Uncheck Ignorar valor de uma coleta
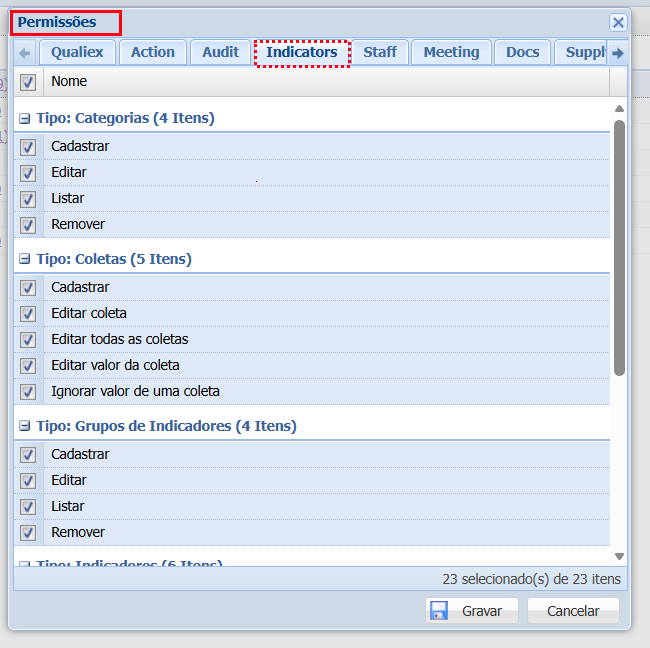The height and width of the screenshot is (648, 650). pos(28,392)
